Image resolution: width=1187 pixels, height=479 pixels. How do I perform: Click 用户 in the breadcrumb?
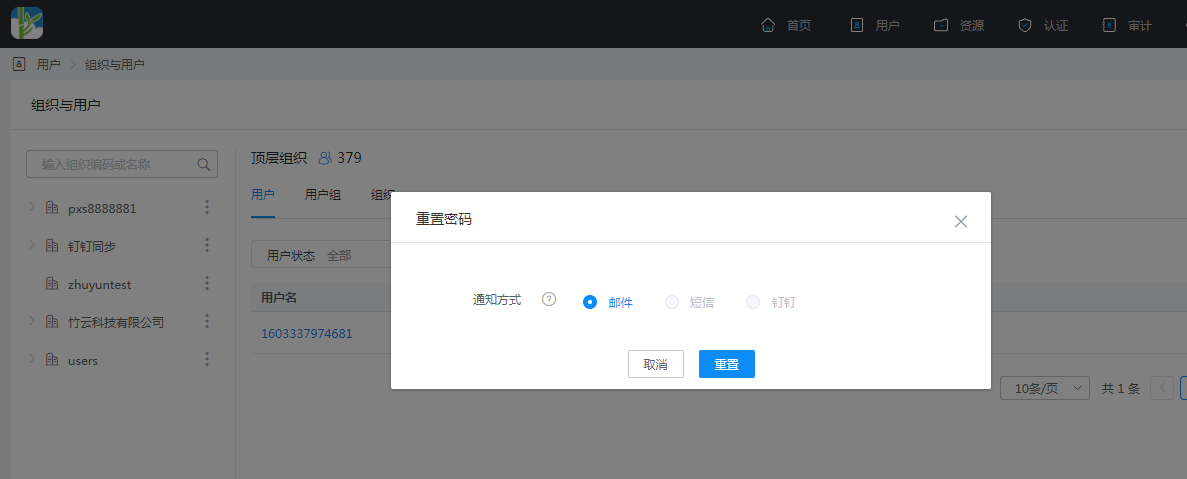[x=48, y=65]
